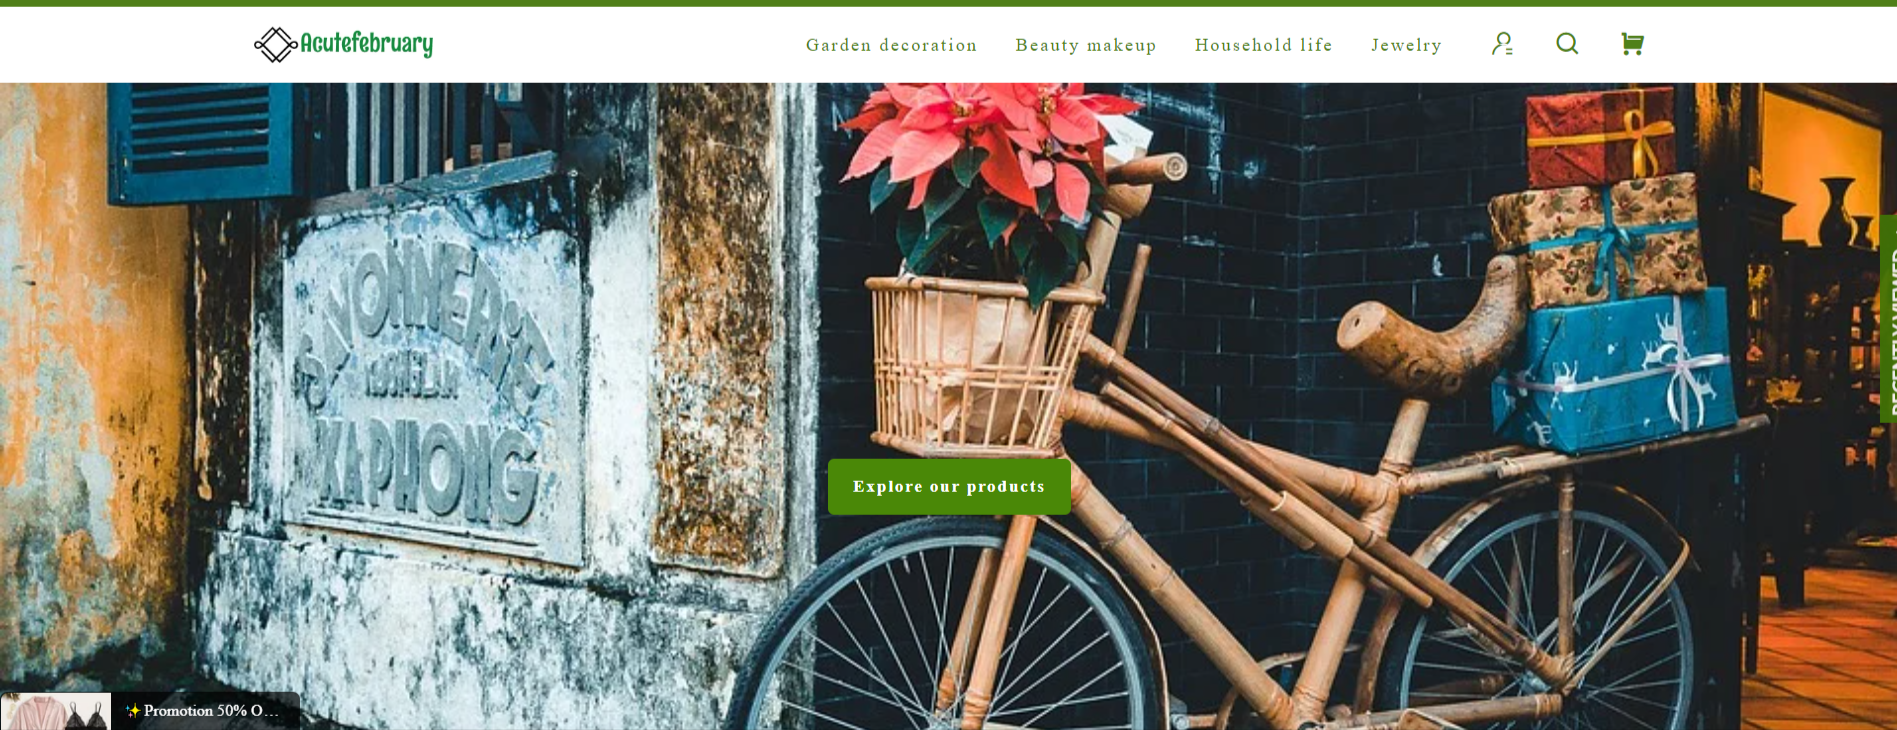The height and width of the screenshot is (730, 1897).
Task: Open Household life menu
Action: [1263, 45]
